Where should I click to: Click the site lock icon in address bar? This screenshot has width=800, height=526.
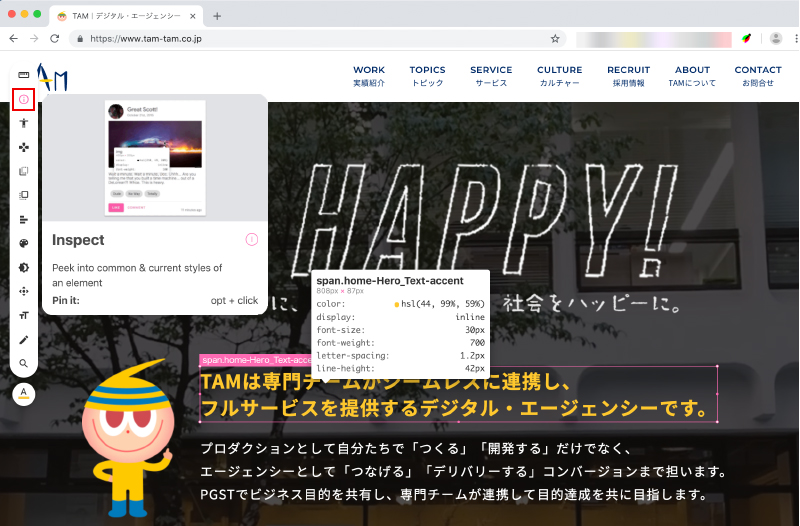coord(80,39)
